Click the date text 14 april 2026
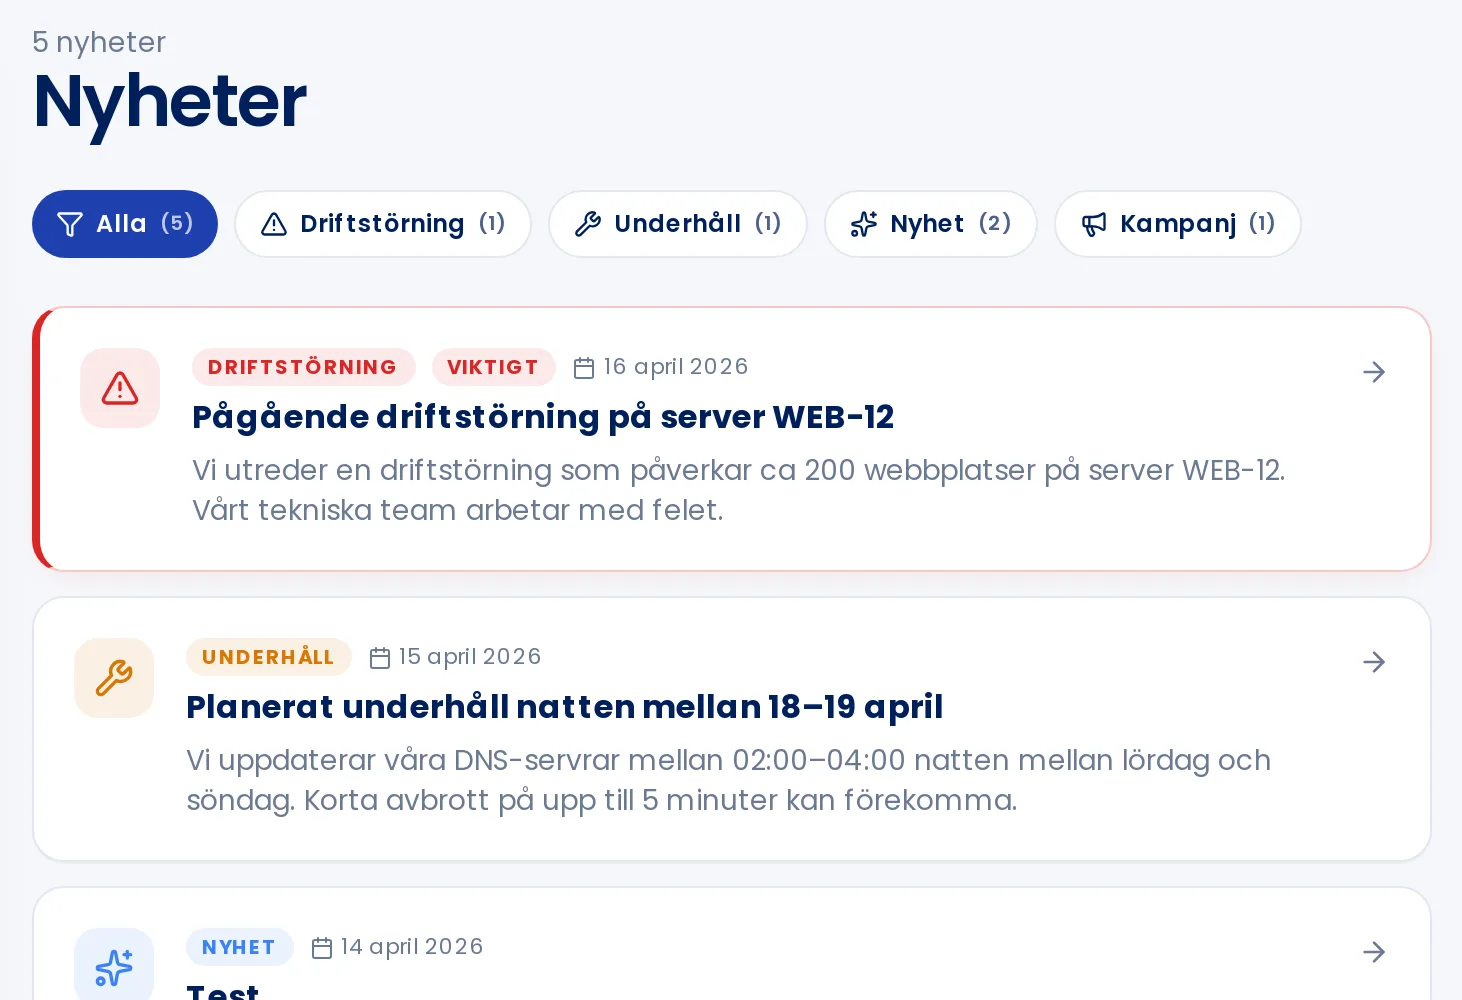The height and width of the screenshot is (1000, 1462). (x=412, y=947)
